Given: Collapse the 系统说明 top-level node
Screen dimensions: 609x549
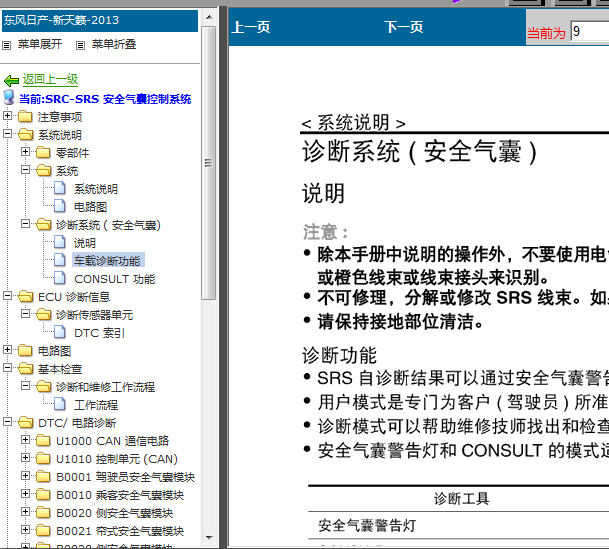Looking at the screenshot, I should tap(7, 134).
